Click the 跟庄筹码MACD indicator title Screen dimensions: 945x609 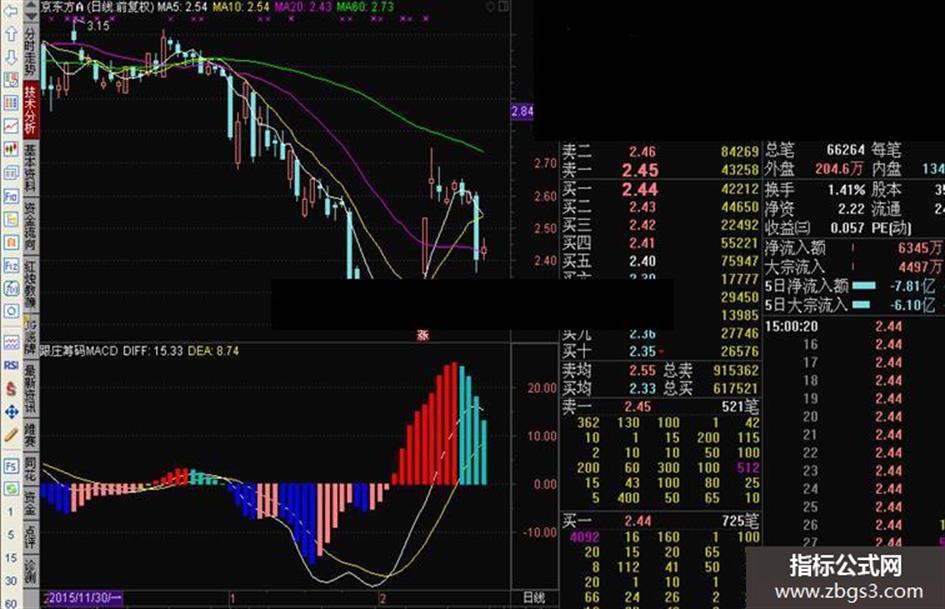click(x=78, y=351)
